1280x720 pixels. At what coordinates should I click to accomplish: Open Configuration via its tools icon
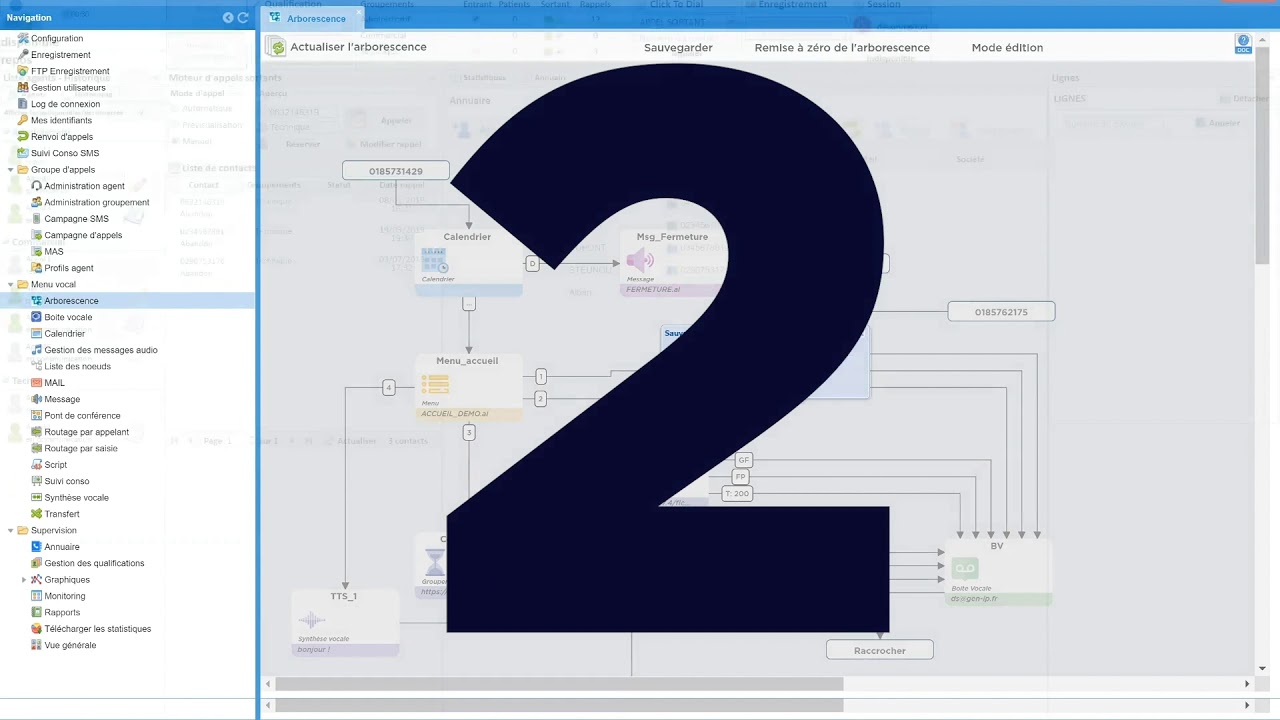tap(23, 38)
